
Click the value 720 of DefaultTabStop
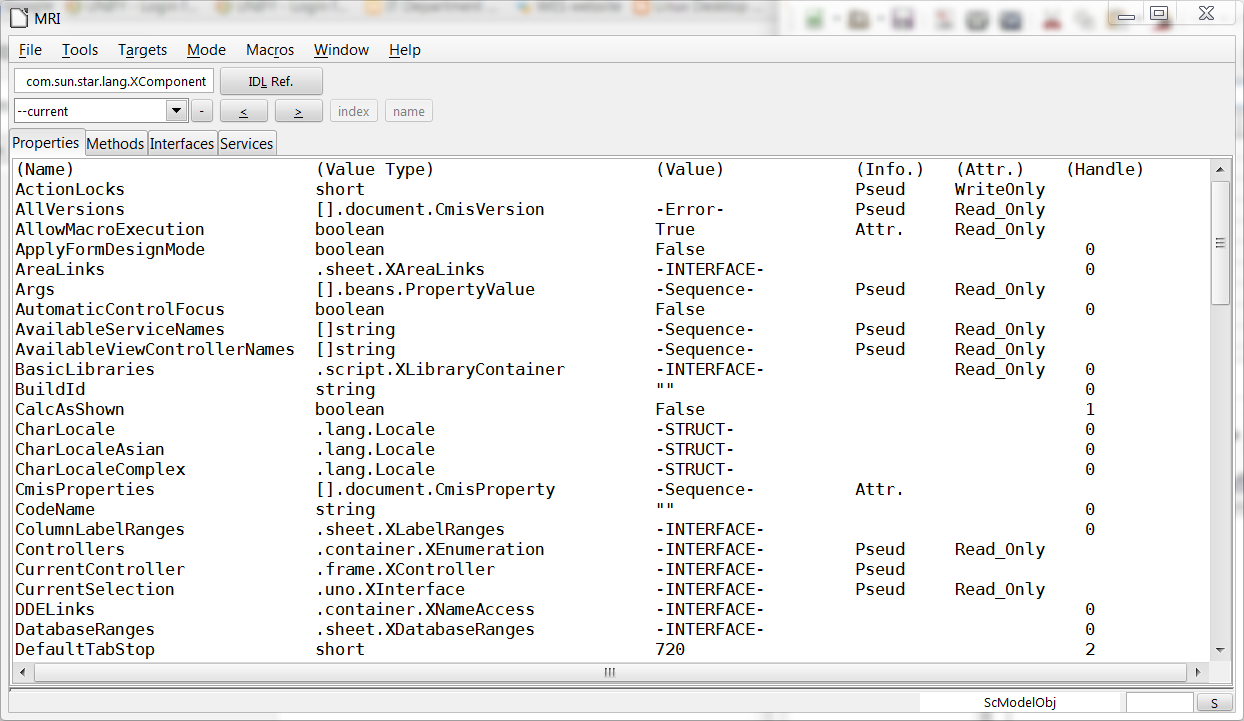click(x=670, y=649)
